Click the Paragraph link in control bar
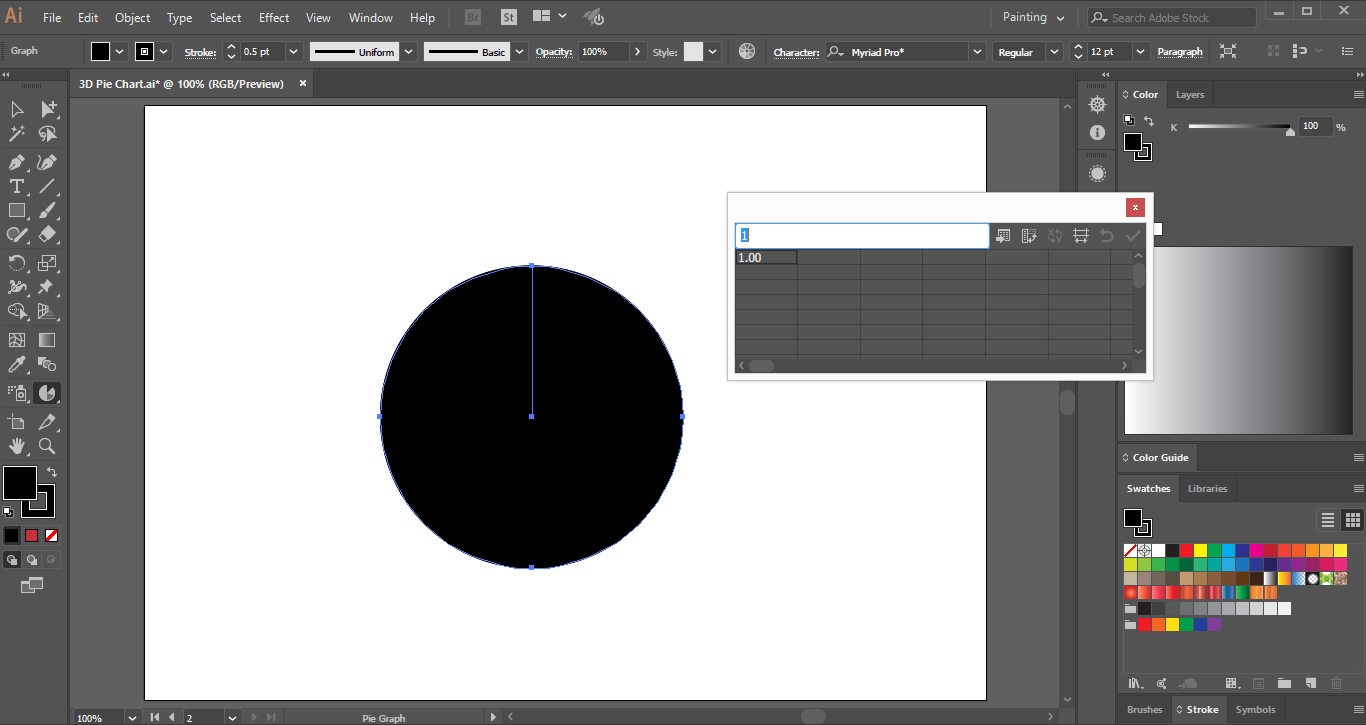Image resolution: width=1366 pixels, height=725 pixels. tap(1180, 52)
